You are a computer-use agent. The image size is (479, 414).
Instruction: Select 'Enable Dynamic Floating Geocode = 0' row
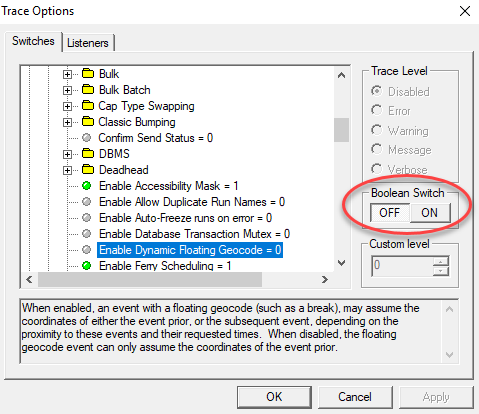click(190, 250)
